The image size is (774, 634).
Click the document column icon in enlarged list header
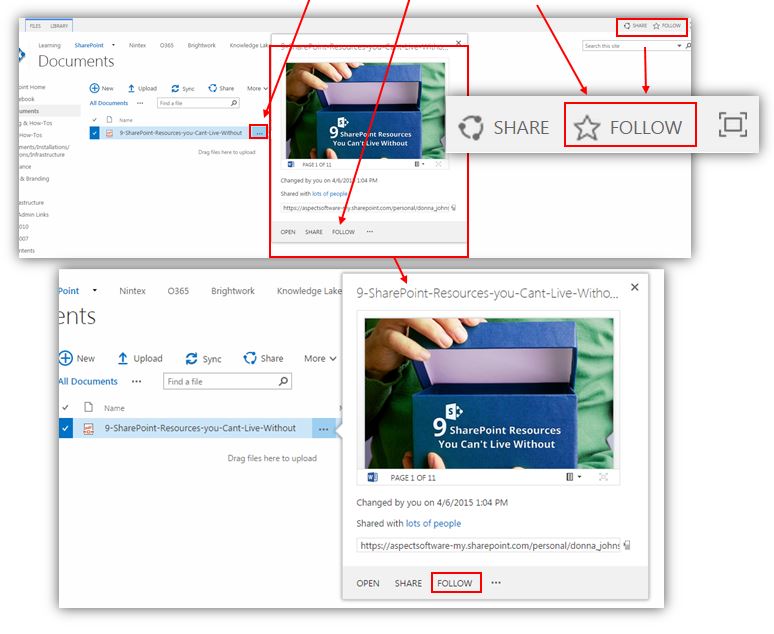click(88, 407)
